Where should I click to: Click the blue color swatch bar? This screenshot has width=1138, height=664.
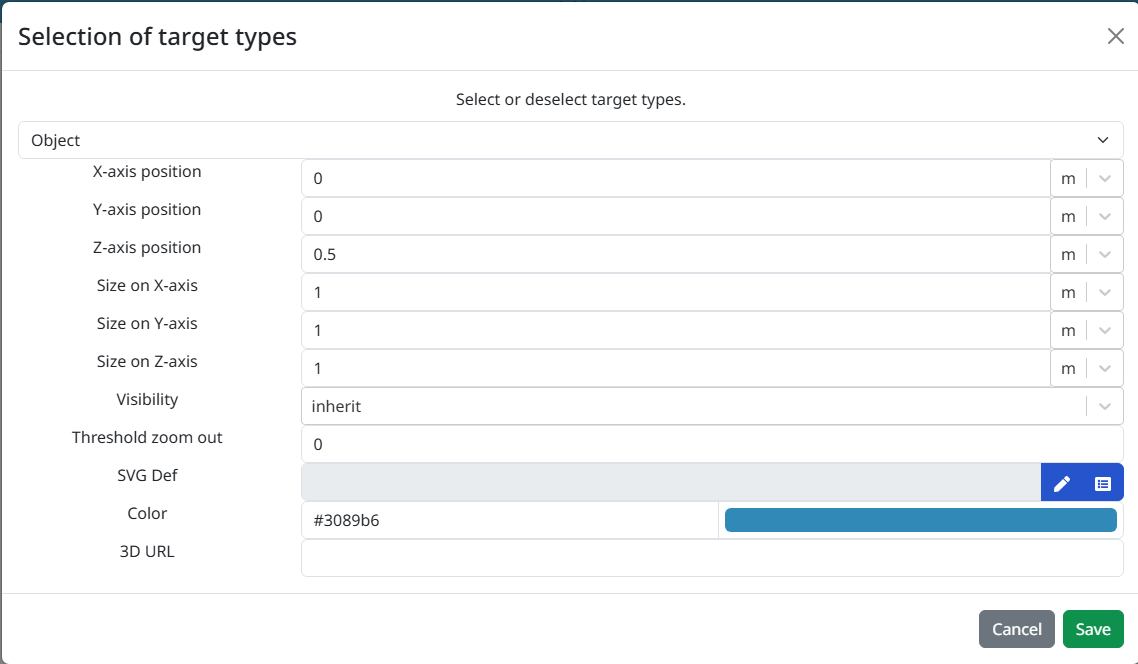coord(920,520)
